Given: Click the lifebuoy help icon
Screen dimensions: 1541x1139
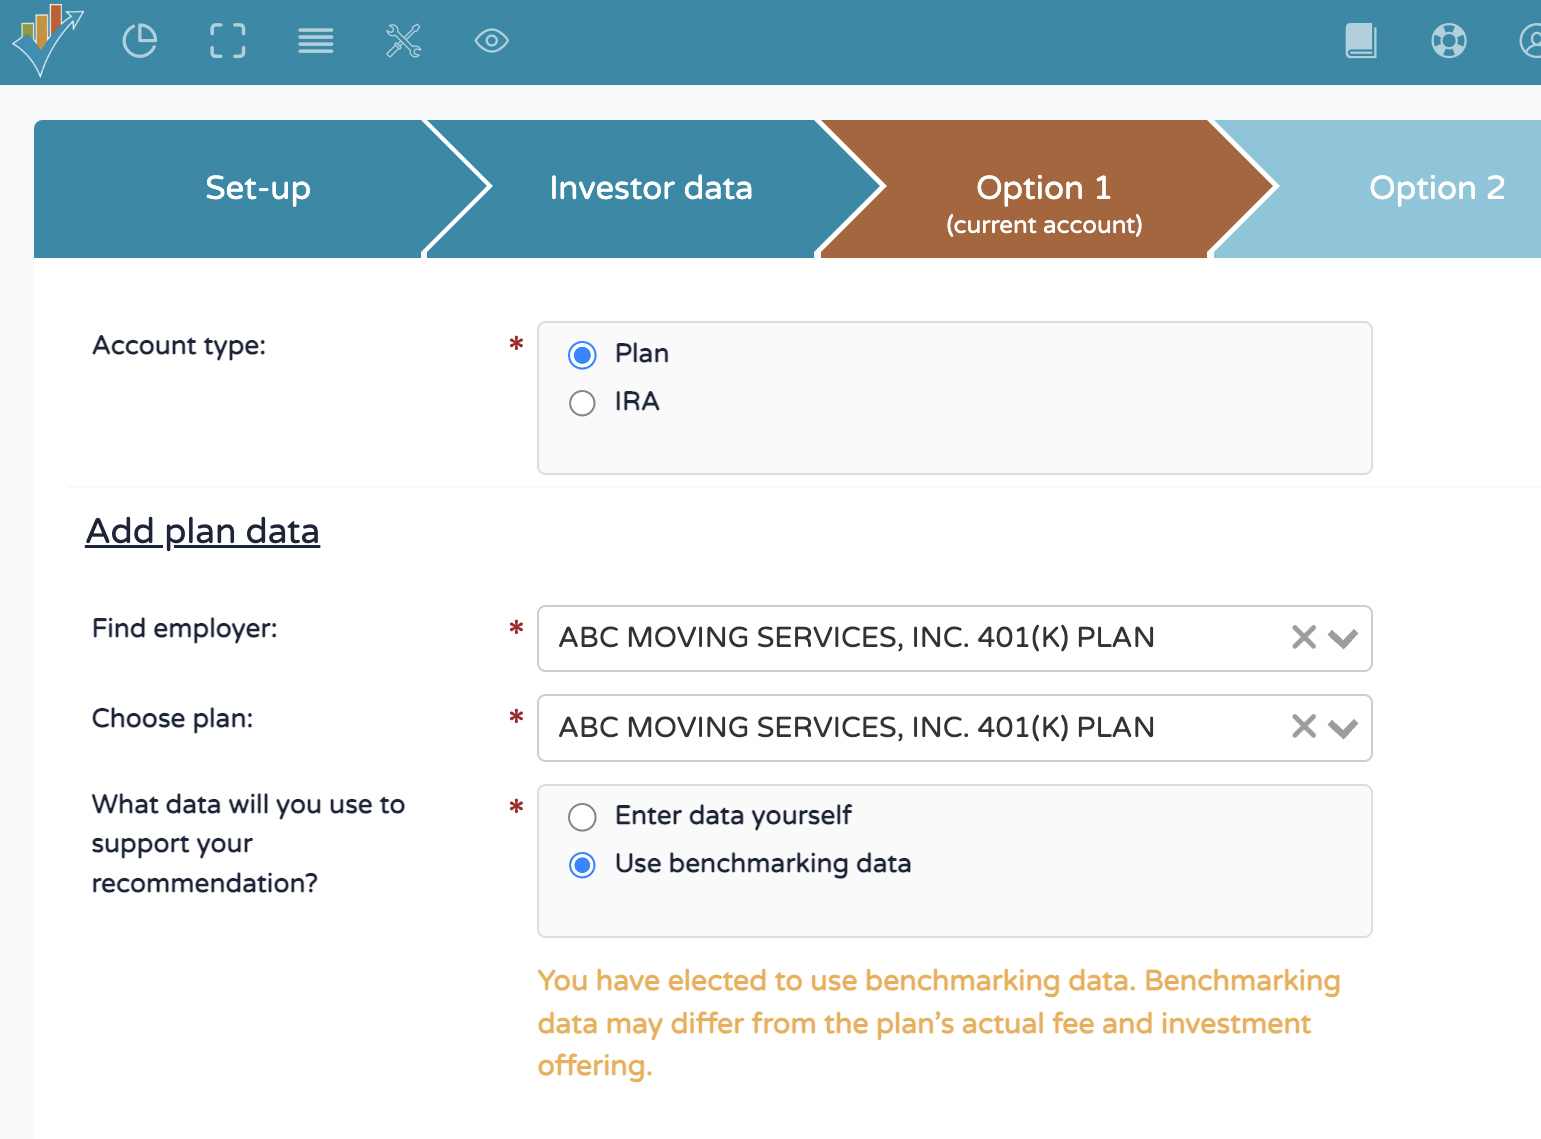Looking at the screenshot, I should click(x=1449, y=41).
